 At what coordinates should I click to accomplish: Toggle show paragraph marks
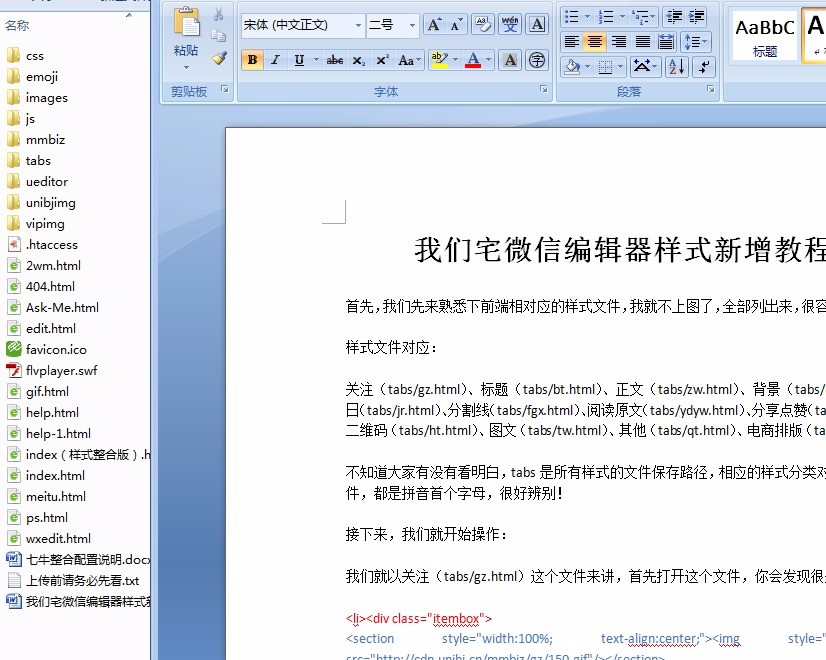(703, 67)
